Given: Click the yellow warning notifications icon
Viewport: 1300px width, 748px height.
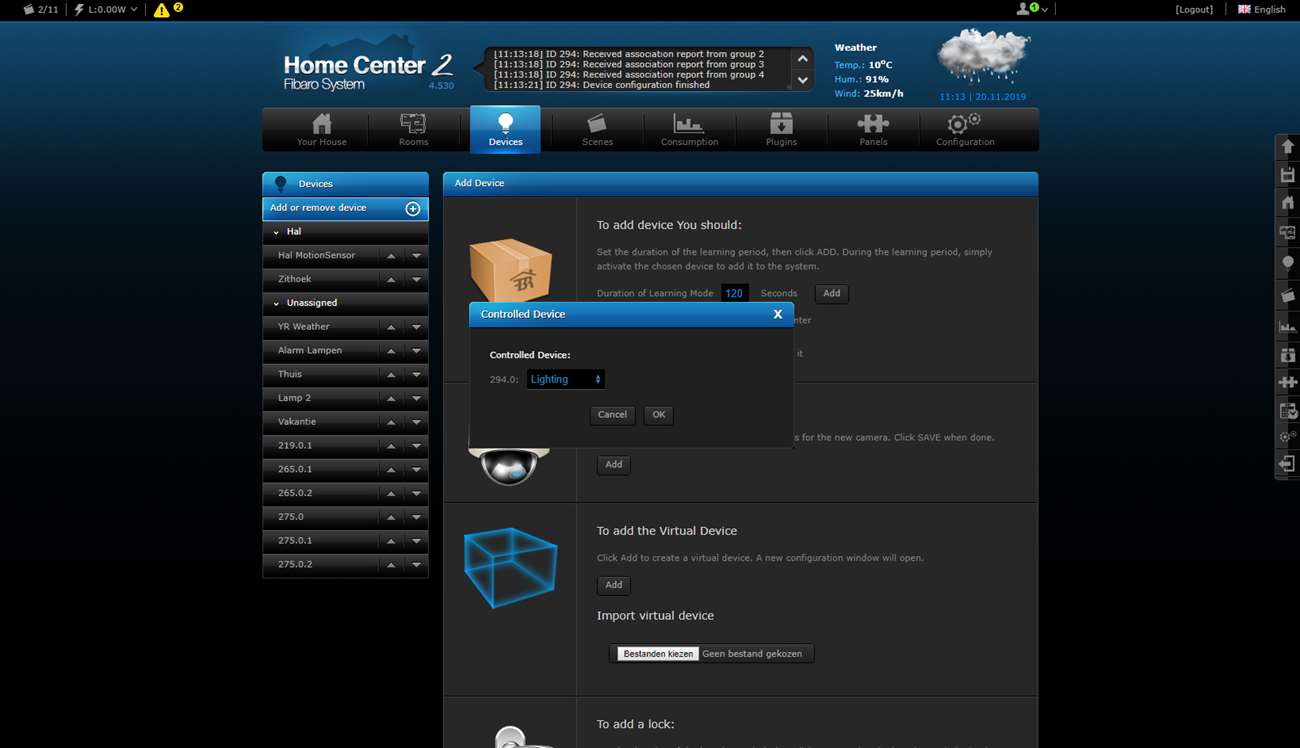Looking at the screenshot, I should [162, 10].
